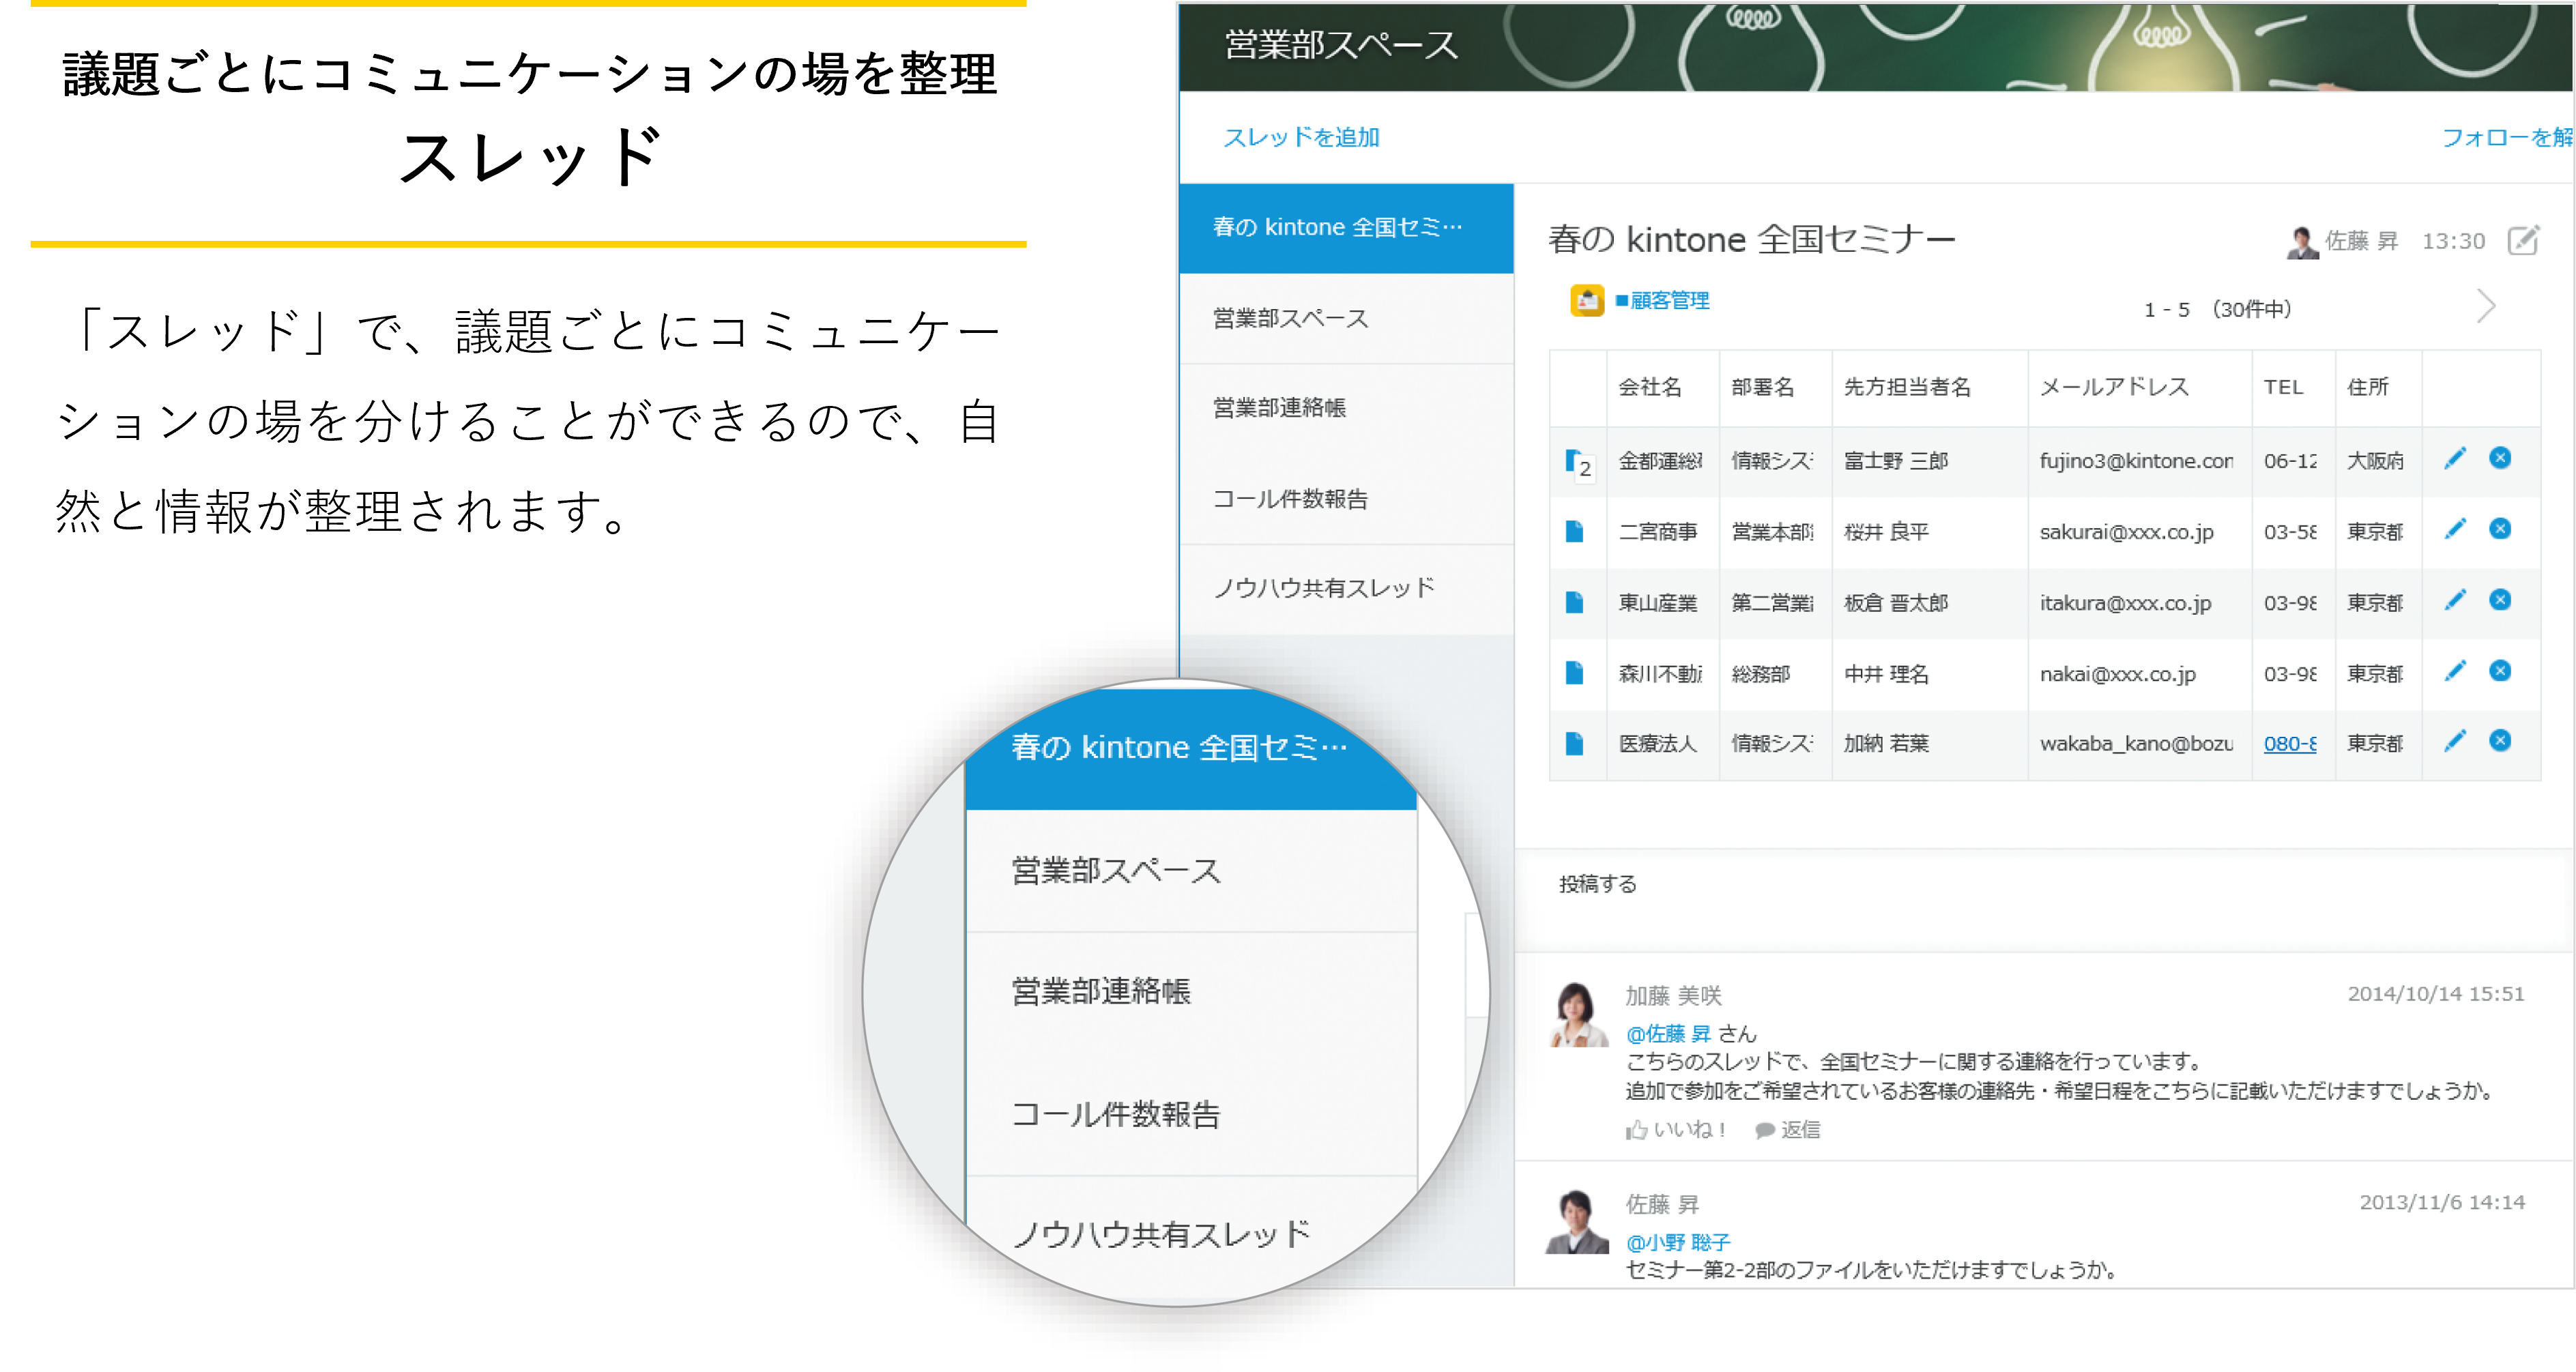
Task: Open record document icon for 森川不動 row
Action: pos(1575,674)
